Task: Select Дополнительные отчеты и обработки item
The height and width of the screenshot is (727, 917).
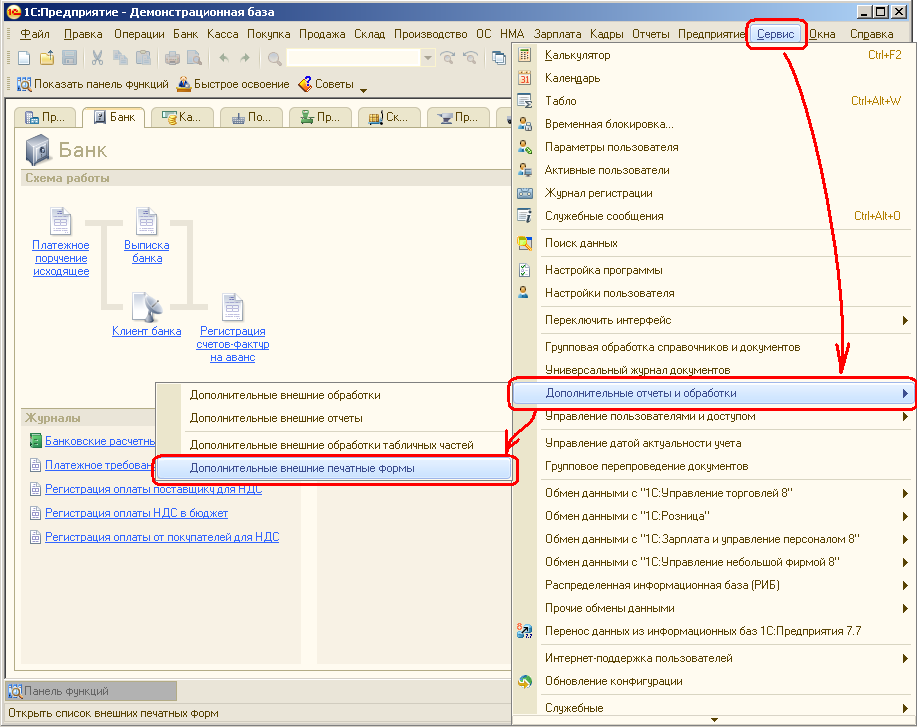Action: 713,393
